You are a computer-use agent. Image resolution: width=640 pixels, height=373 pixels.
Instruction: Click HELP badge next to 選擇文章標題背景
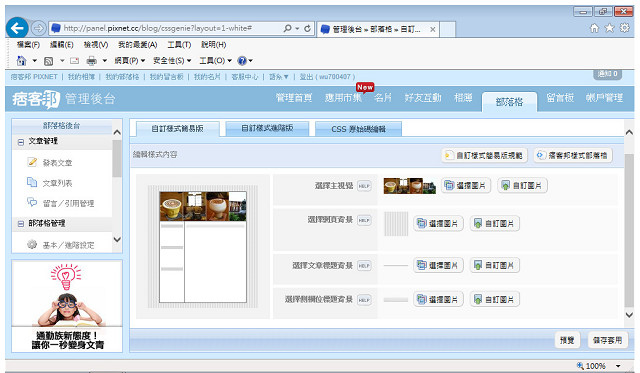364,266
